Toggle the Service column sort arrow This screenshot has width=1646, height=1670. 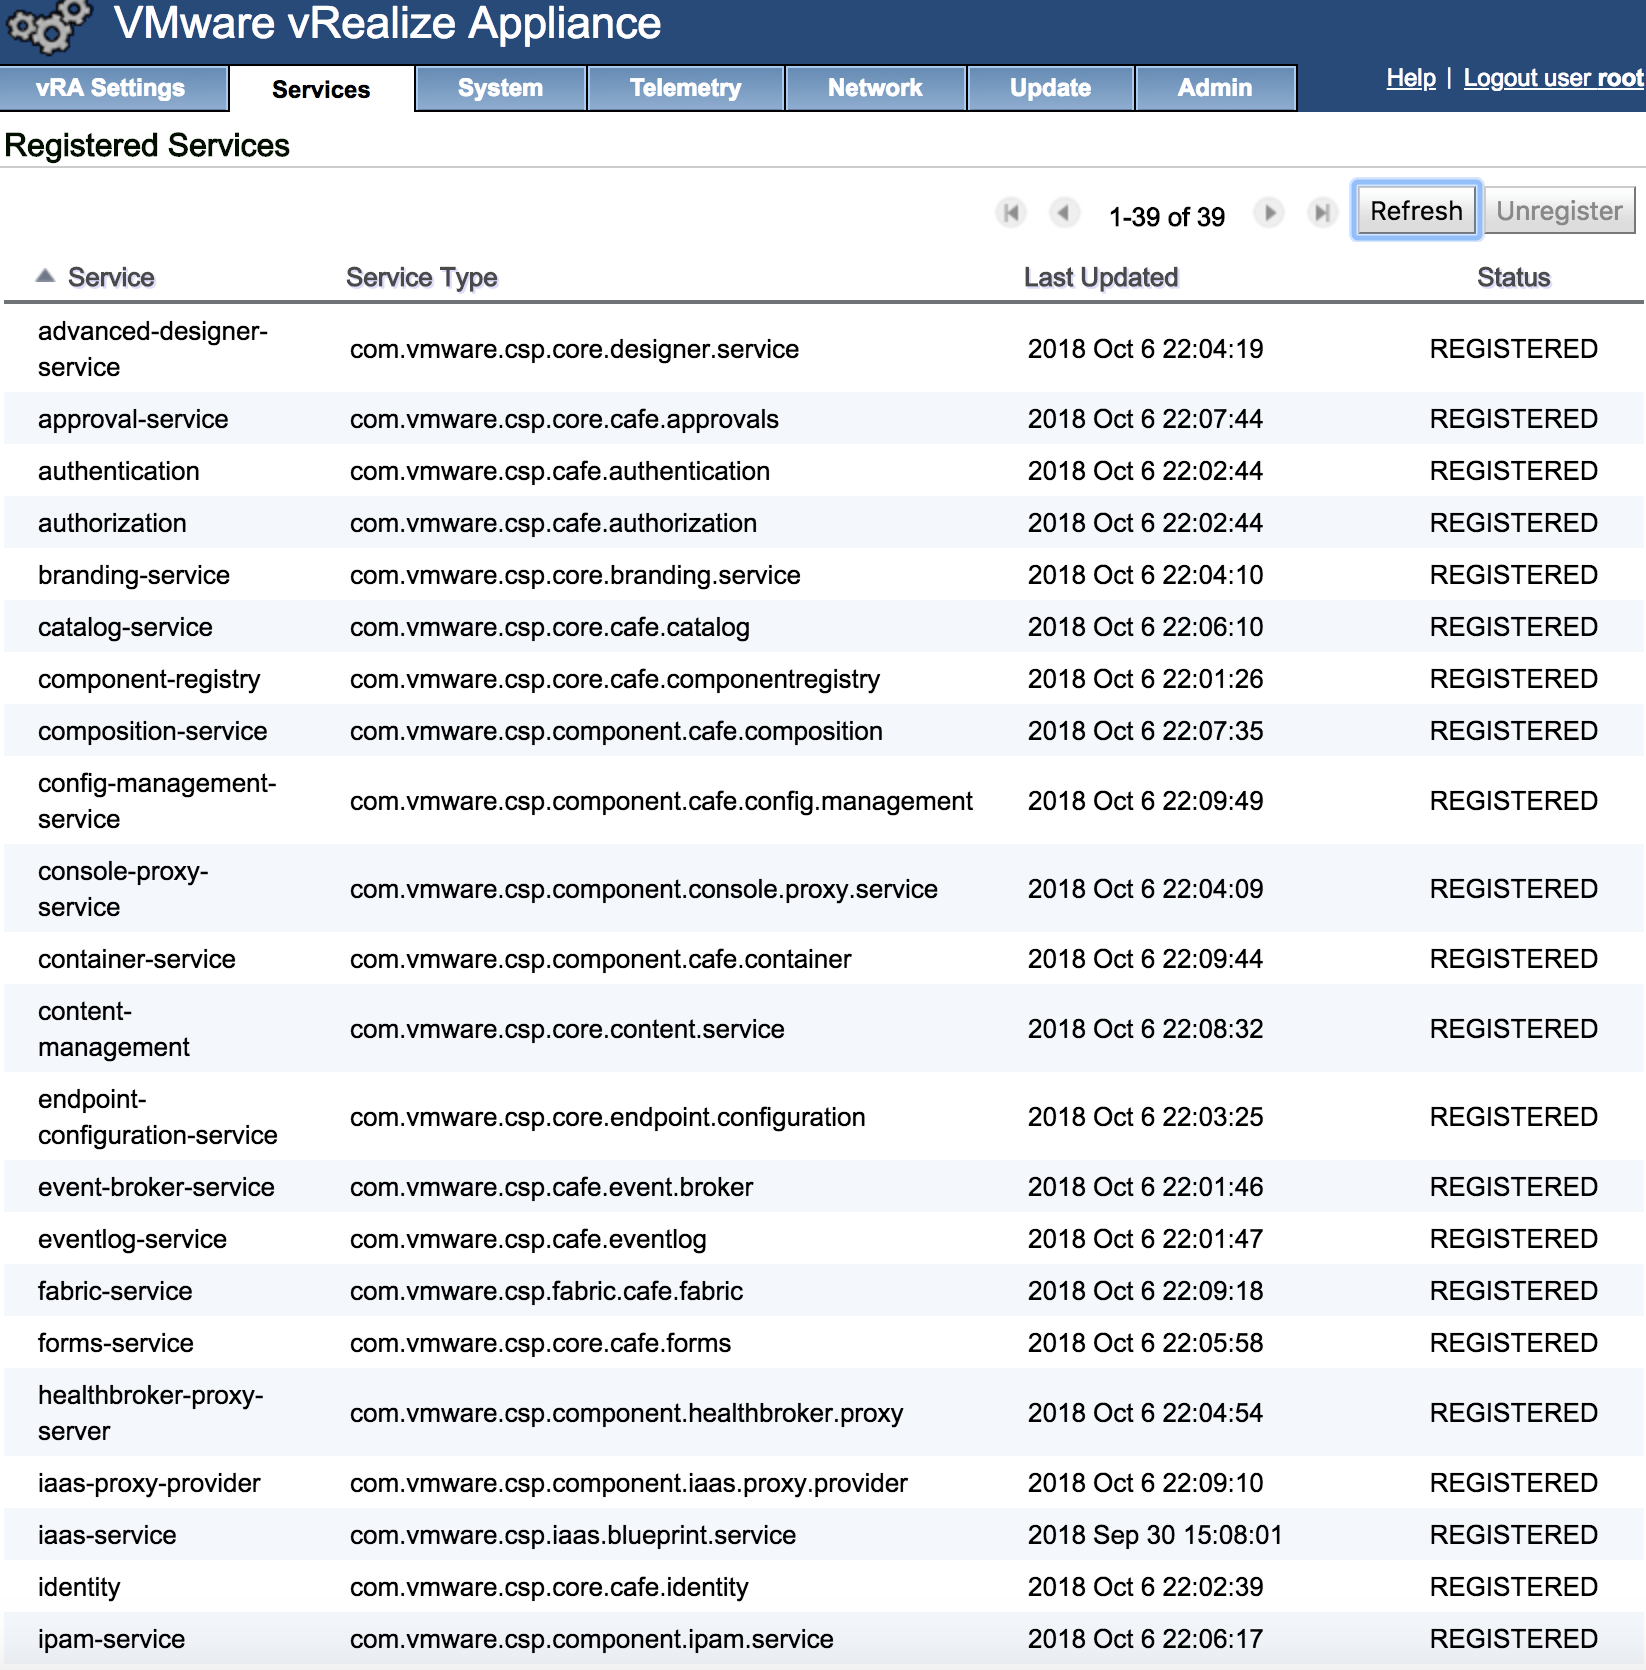[x=45, y=276]
